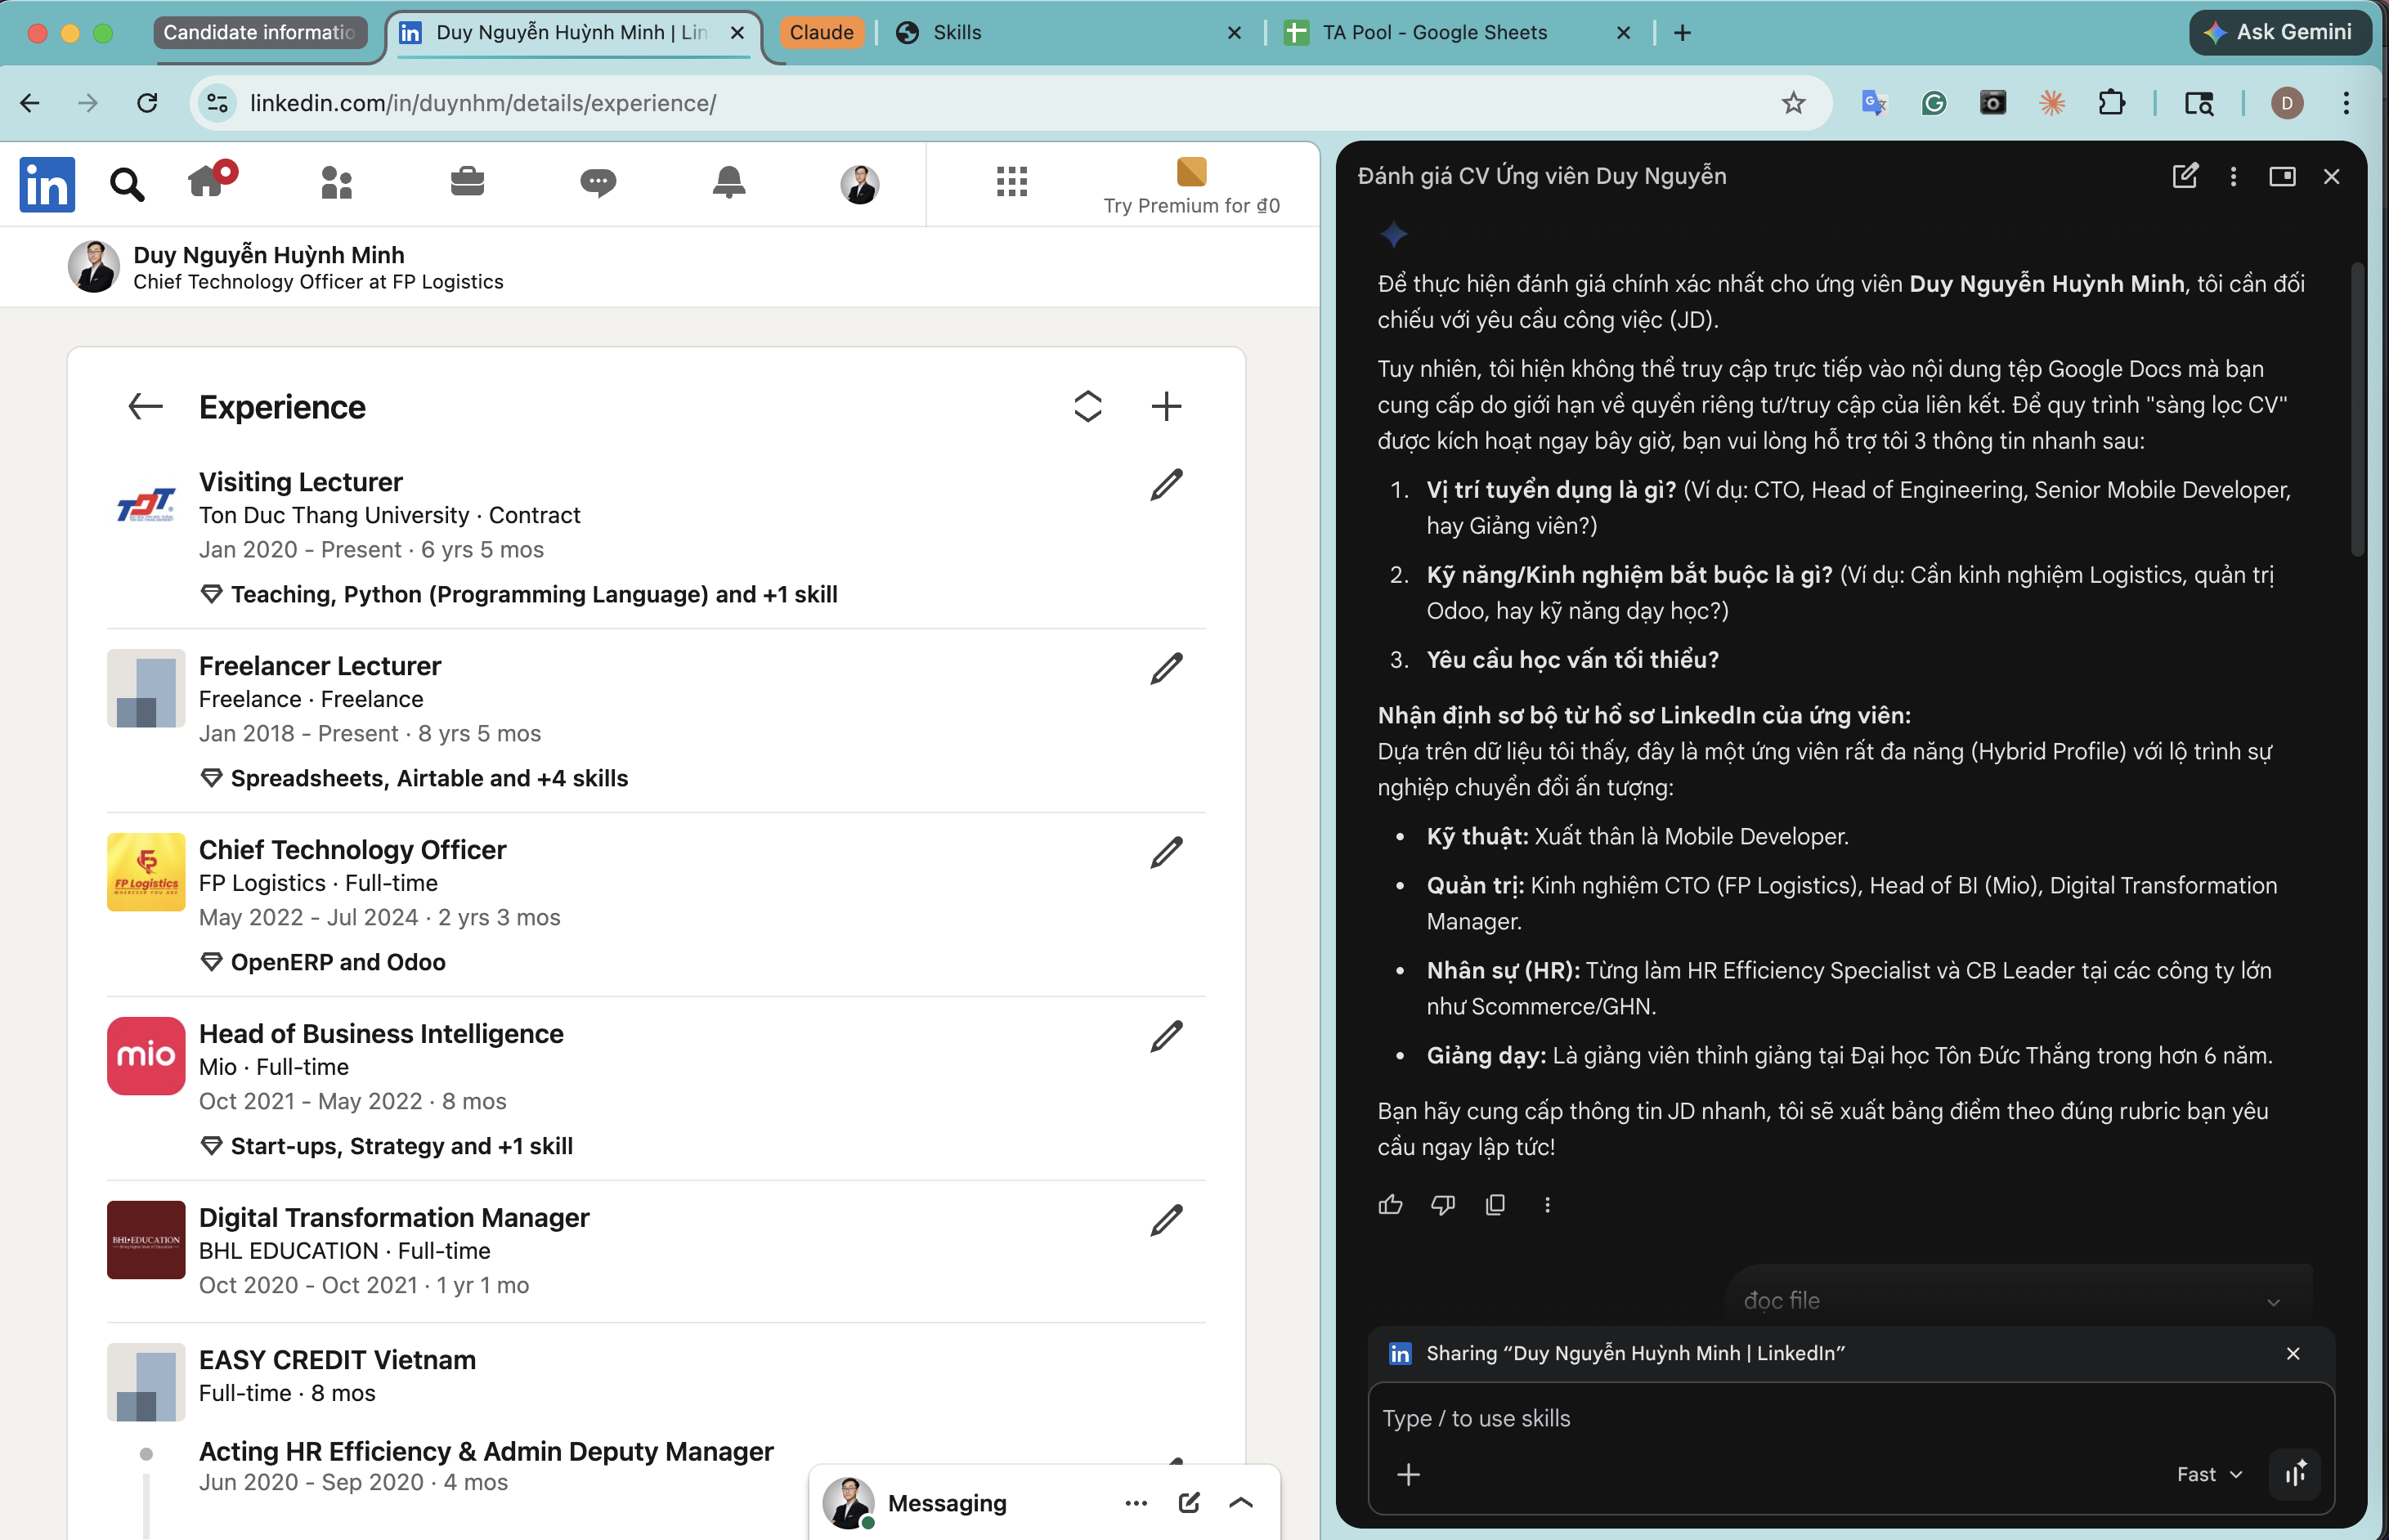2389x1540 pixels.
Task: Expand the "đọc file" prompt chevron
Action: pyautogui.click(x=2273, y=1302)
